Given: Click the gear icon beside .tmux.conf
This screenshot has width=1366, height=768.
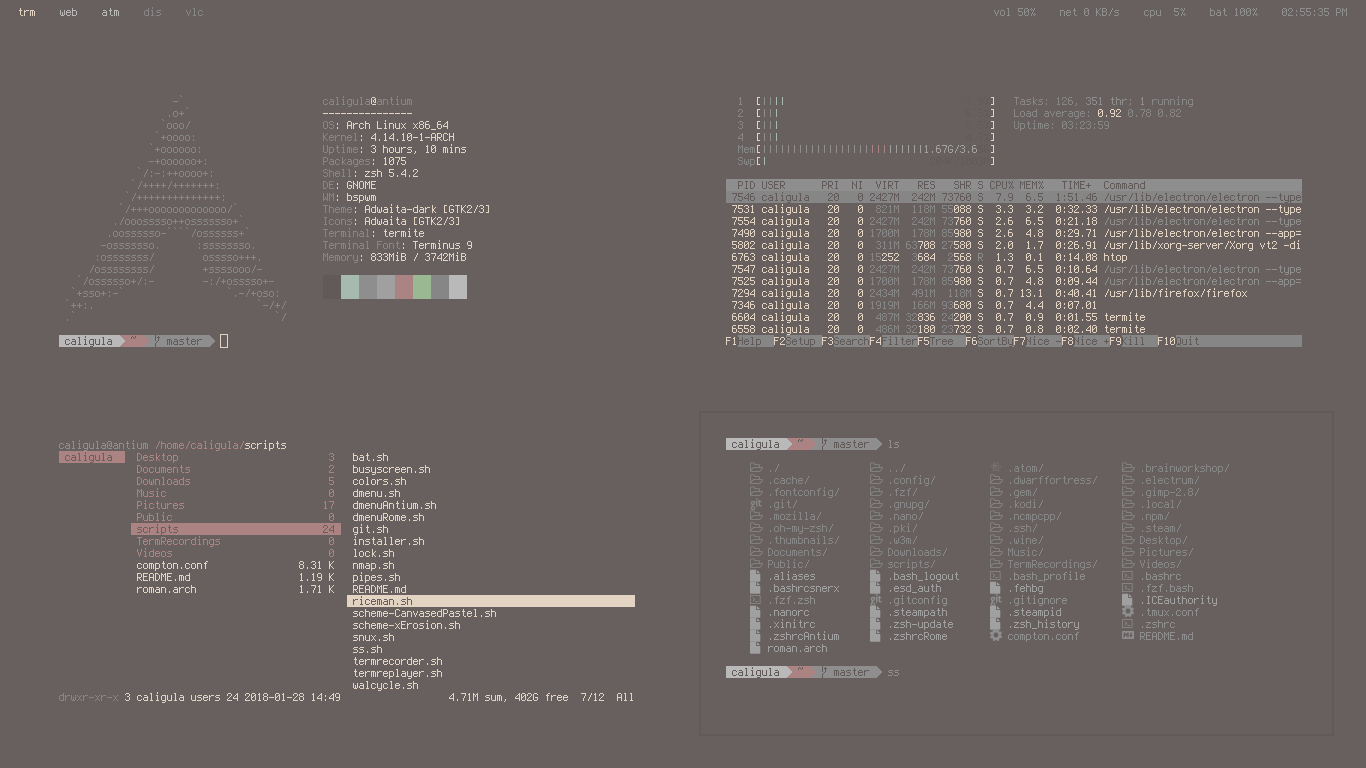Looking at the screenshot, I should (x=1128, y=612).
